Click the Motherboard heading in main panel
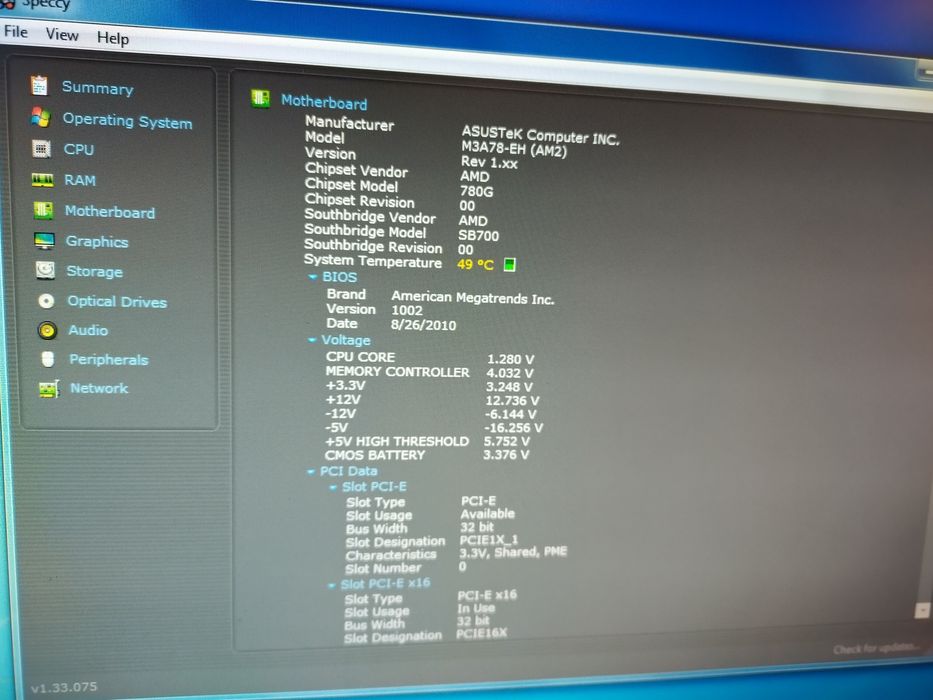This screenshot has height=700, width=933. tap(324, 102)
